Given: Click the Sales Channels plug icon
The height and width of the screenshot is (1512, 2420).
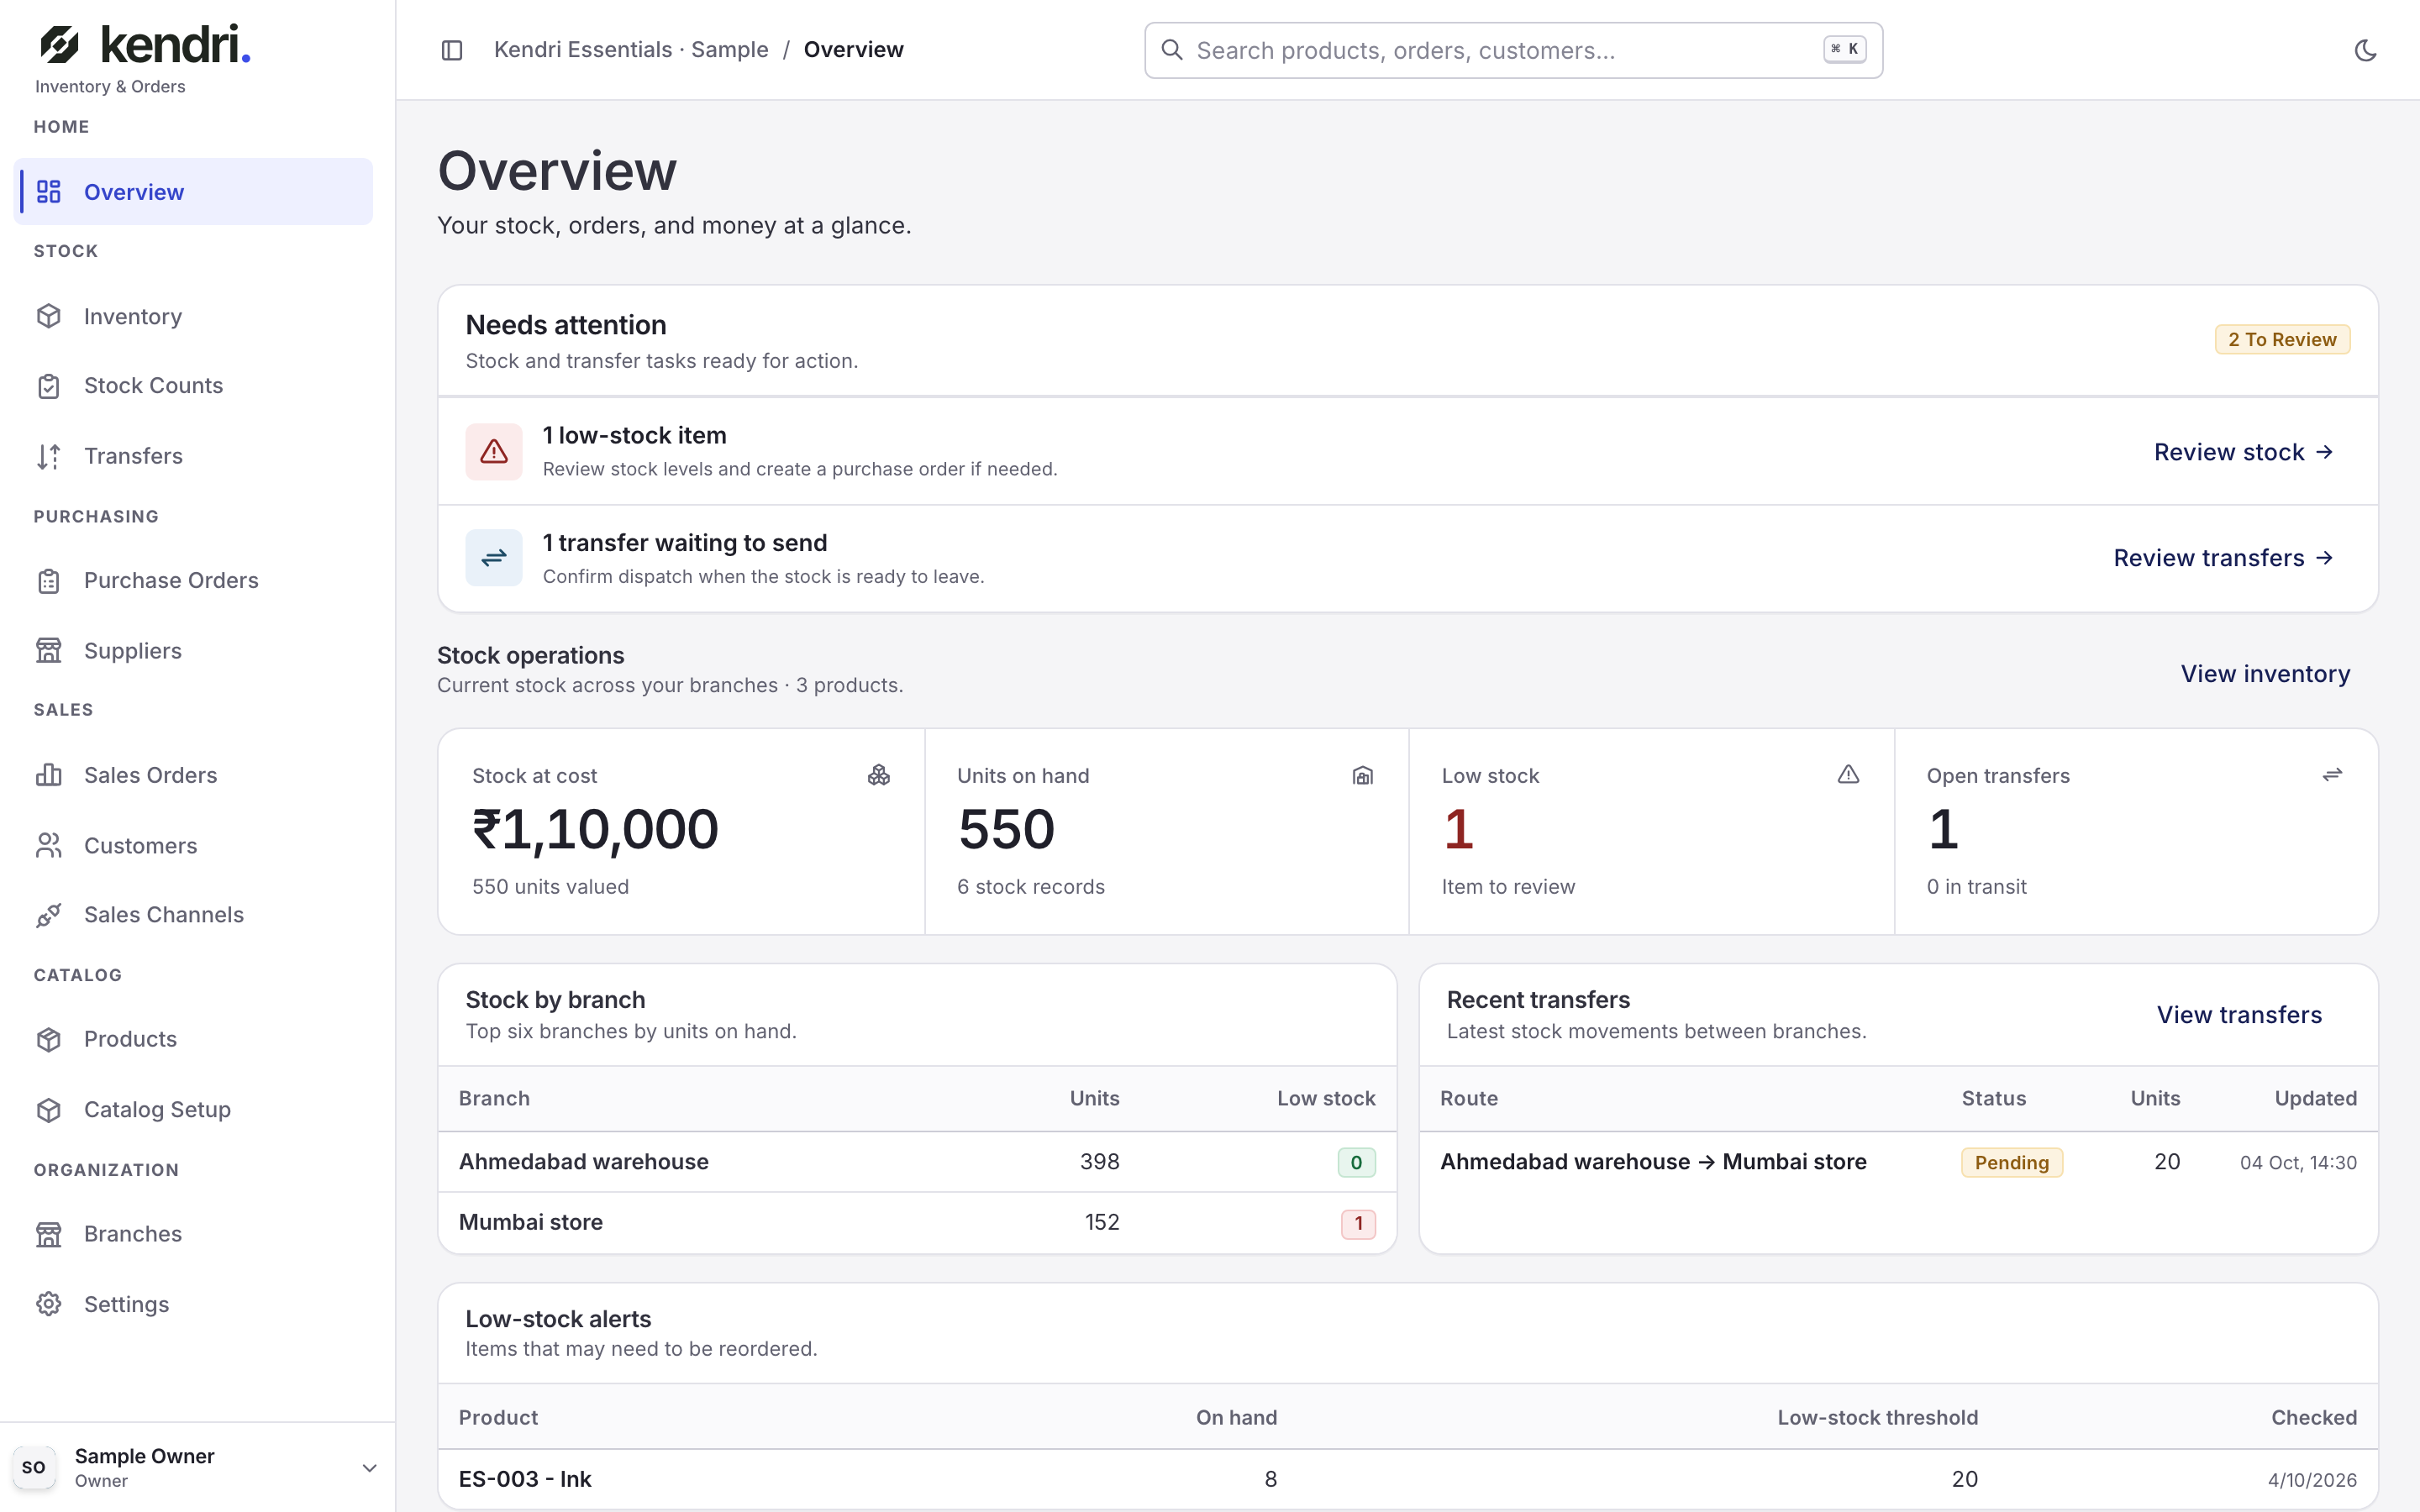Looking at the screenshot, I should (x=49, y=915).
